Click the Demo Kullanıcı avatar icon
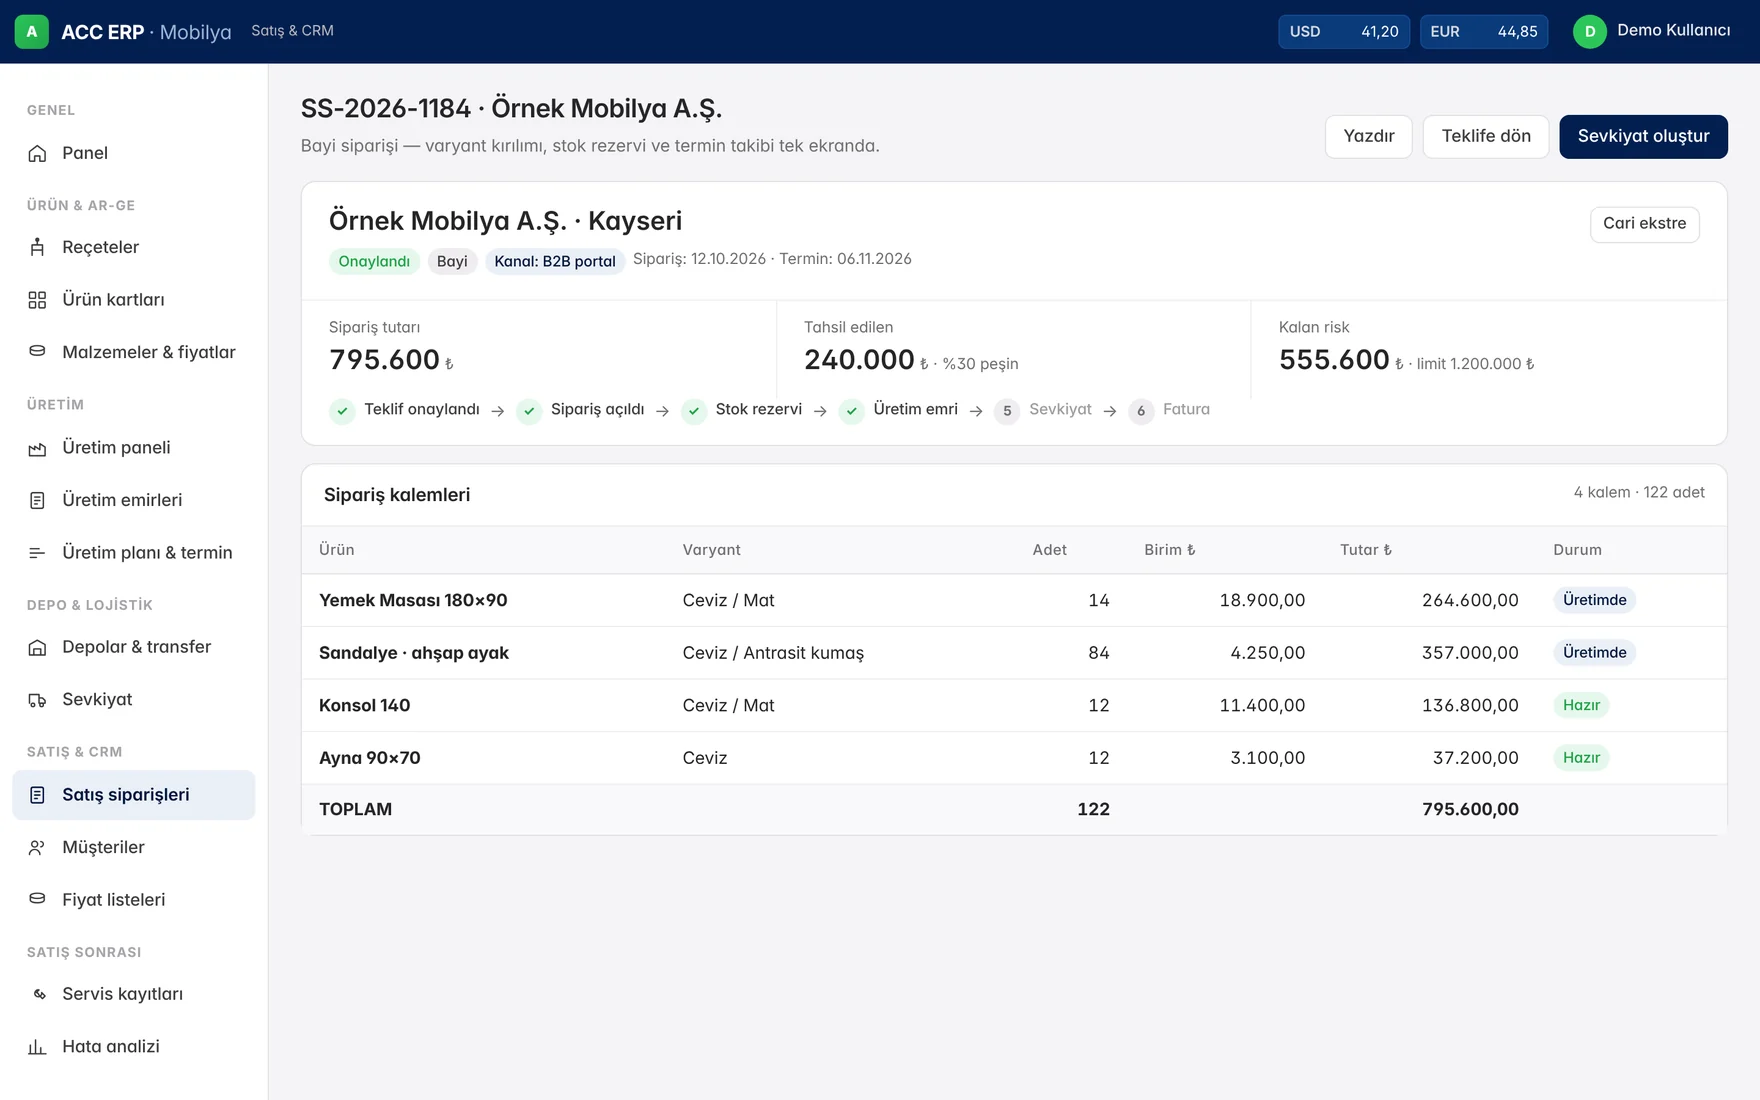Viewport: 1760px width, 1100px height. click(x=1590, y=32)
